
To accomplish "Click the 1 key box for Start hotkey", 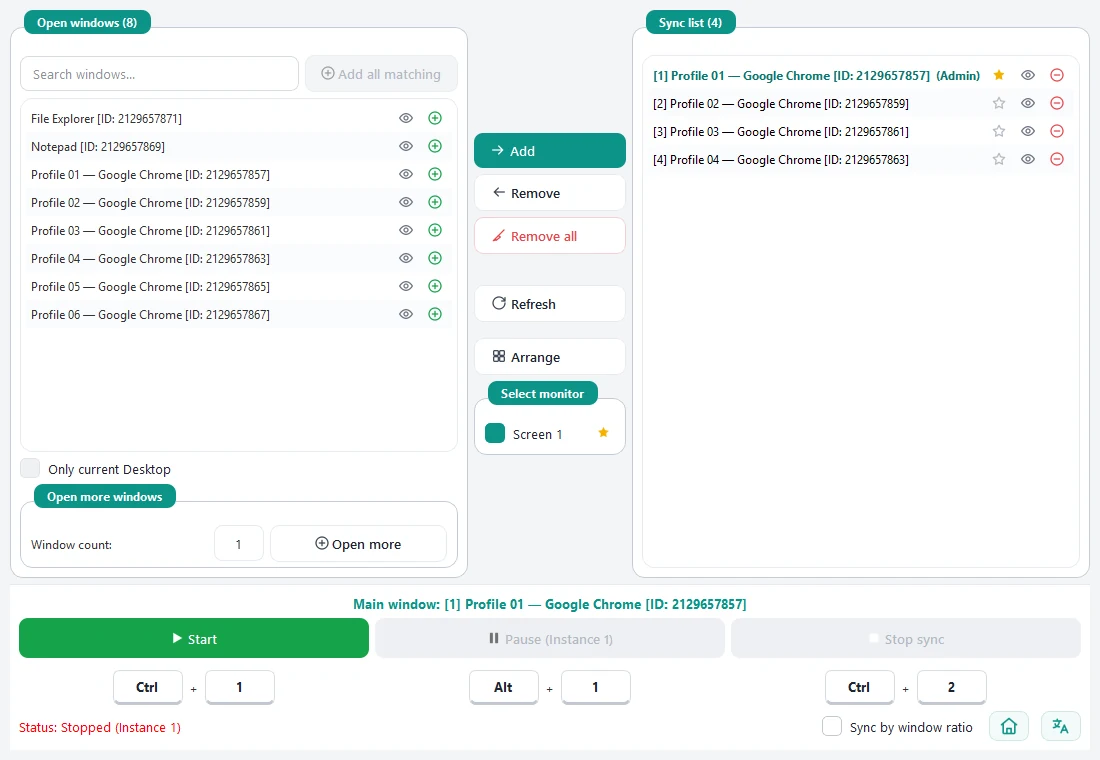I will (239, 687).
